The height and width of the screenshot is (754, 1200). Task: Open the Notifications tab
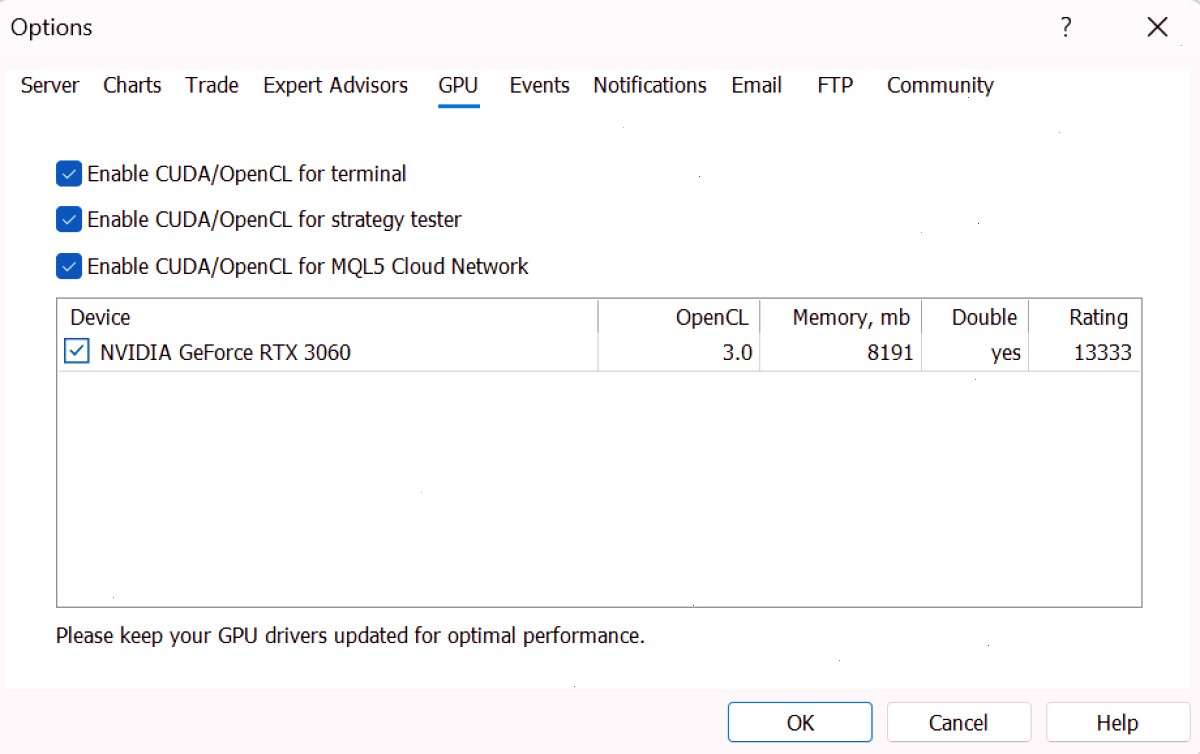click(650, 86)
